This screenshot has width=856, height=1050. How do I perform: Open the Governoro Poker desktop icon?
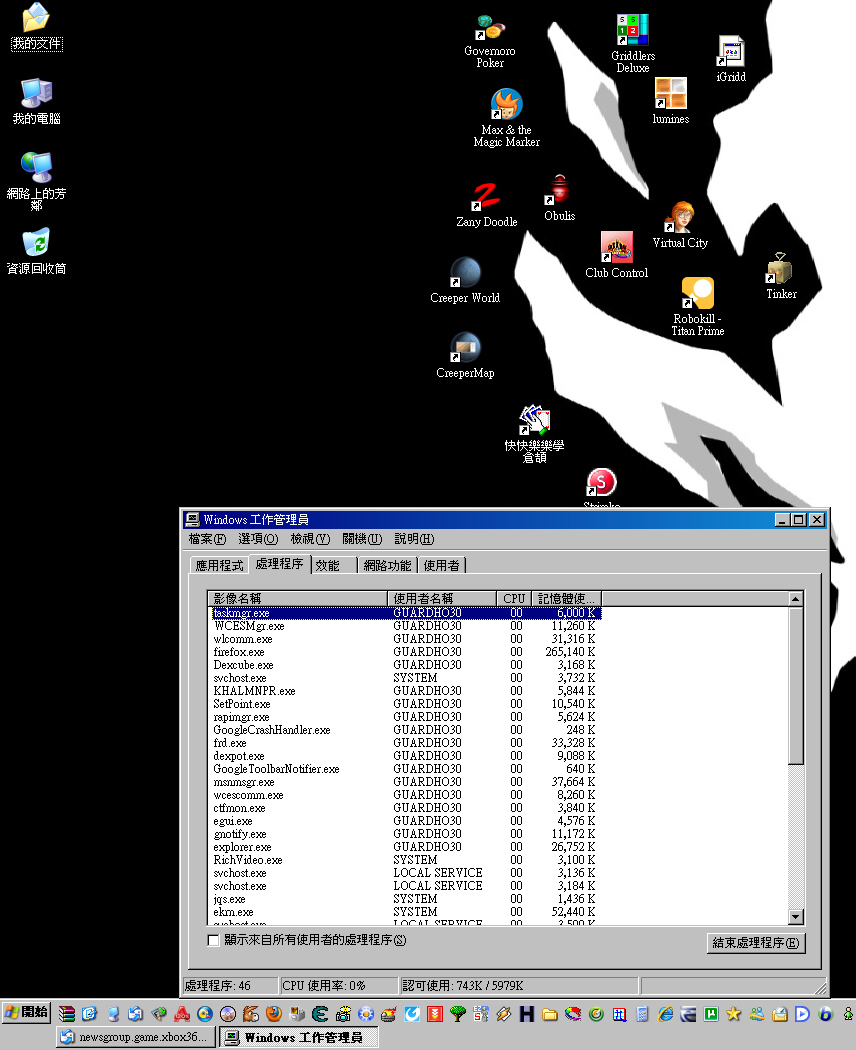coord(489,29)
